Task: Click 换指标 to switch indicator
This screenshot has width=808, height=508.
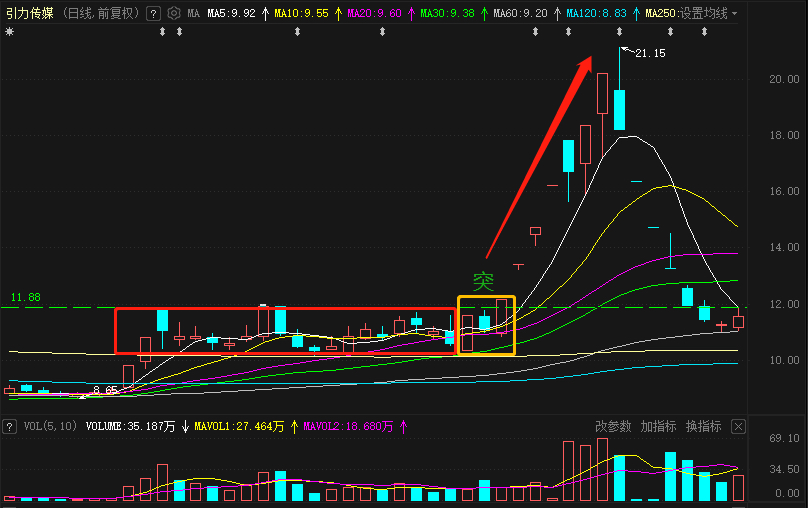Action: click(703, 426)
